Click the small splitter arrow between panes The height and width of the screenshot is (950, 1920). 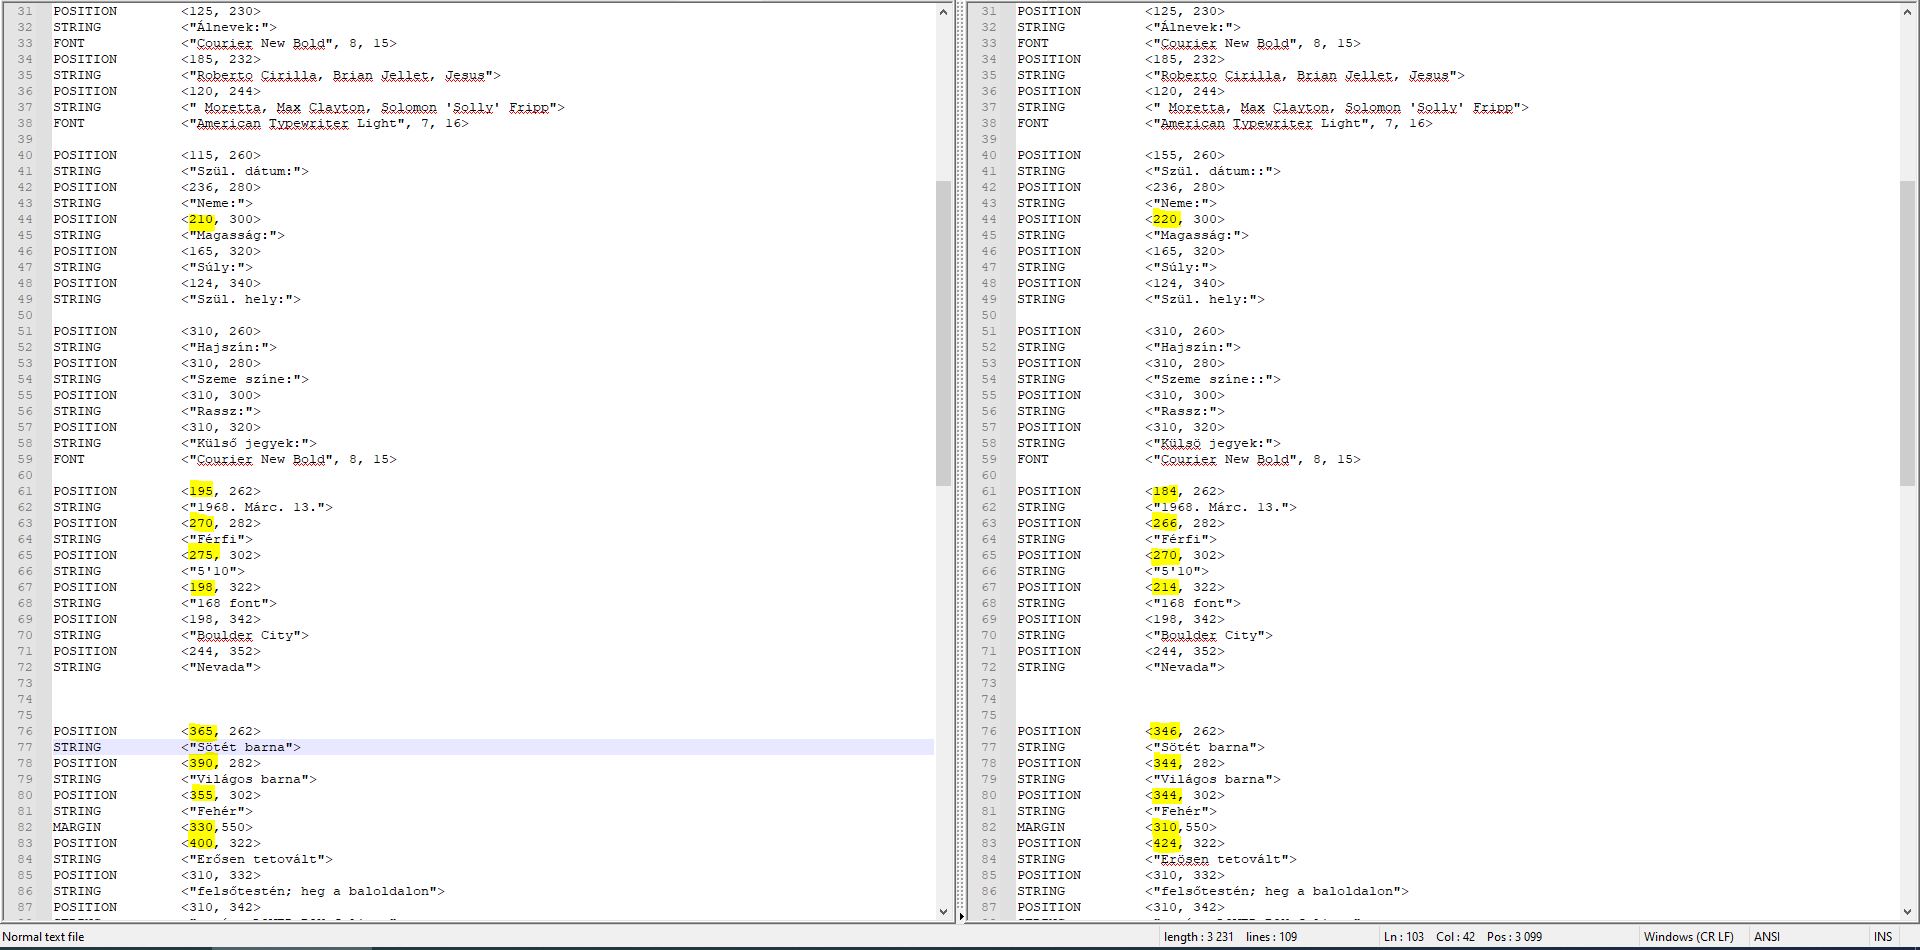(x=962, y=915)
